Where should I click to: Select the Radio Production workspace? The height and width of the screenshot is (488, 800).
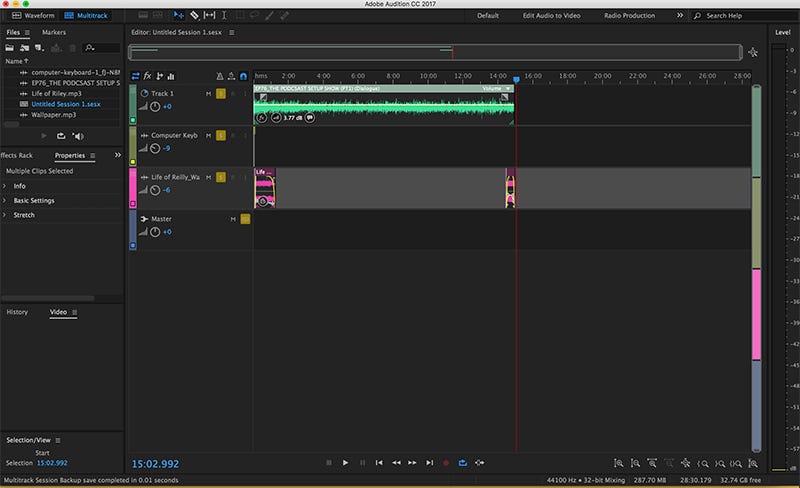point(629,15)
